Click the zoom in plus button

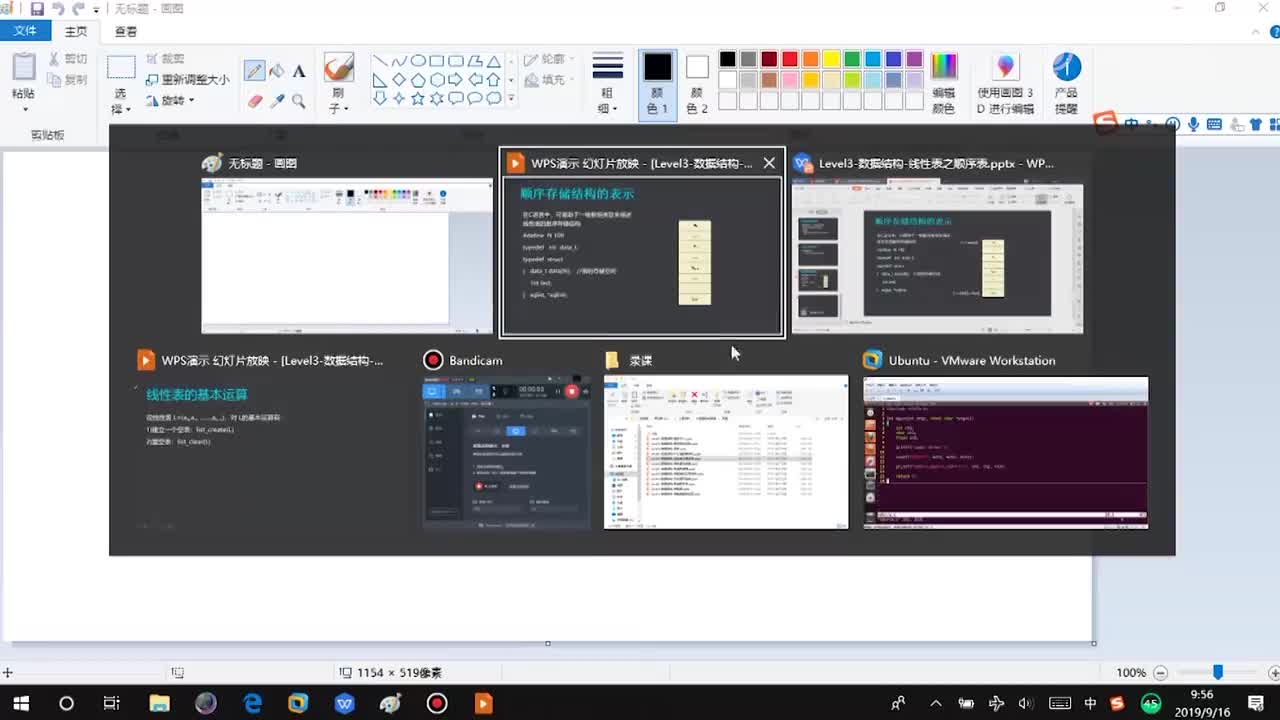coord(1274,673)
